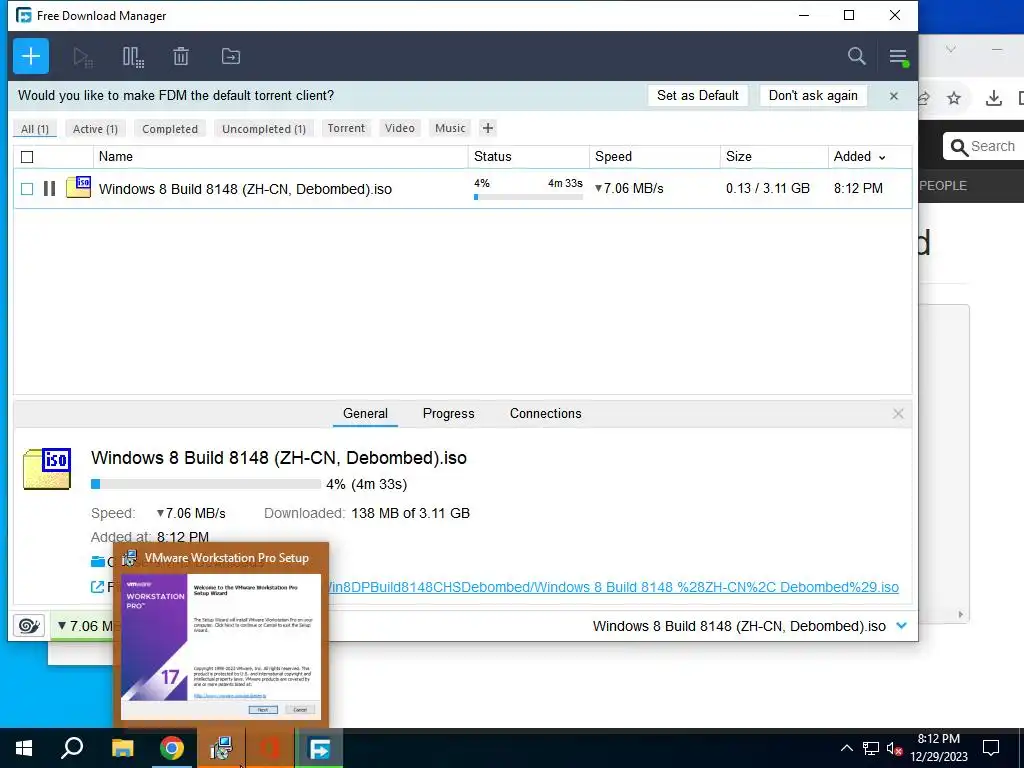This screenshot has height=768, width=1024.
Task: Switch to VMware installer taskbar icon
Action: click(221, 748)
